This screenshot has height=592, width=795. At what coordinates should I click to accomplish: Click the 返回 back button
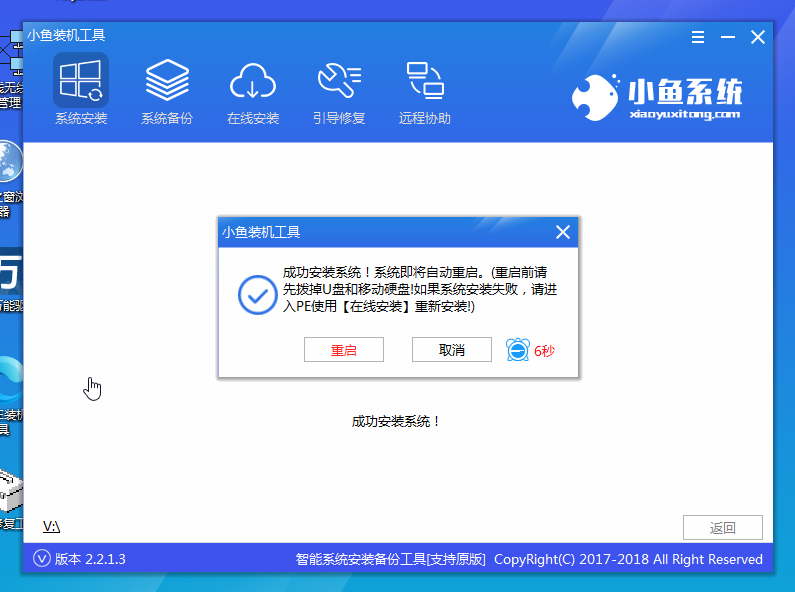pos(722,528)
